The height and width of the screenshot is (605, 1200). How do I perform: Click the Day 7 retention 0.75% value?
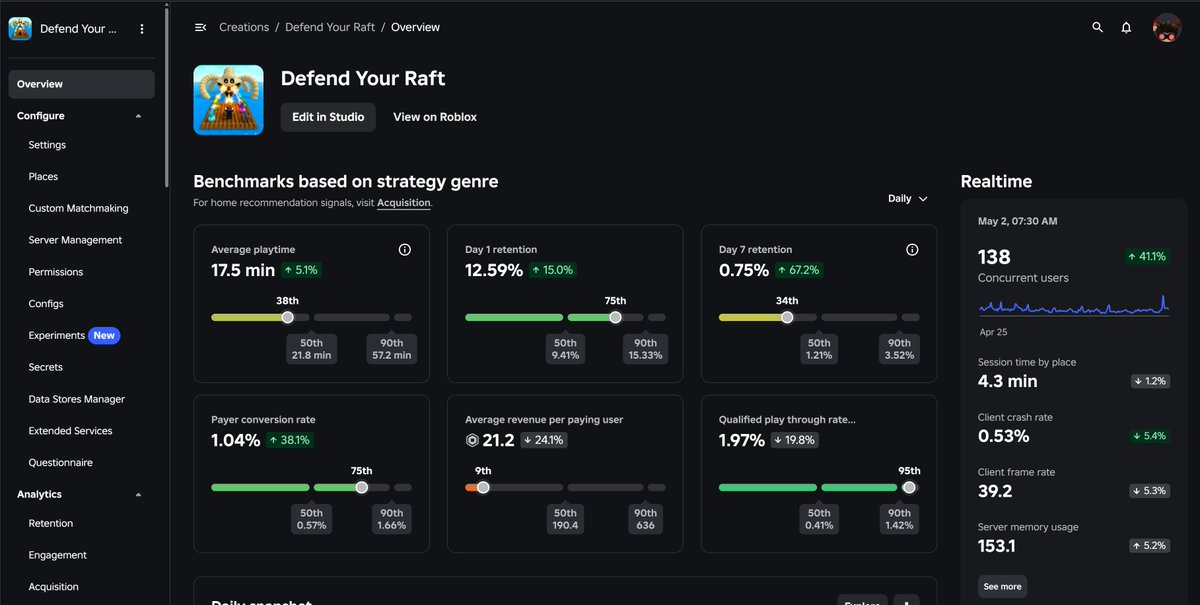pyautogui.click(x=744, y=270)
